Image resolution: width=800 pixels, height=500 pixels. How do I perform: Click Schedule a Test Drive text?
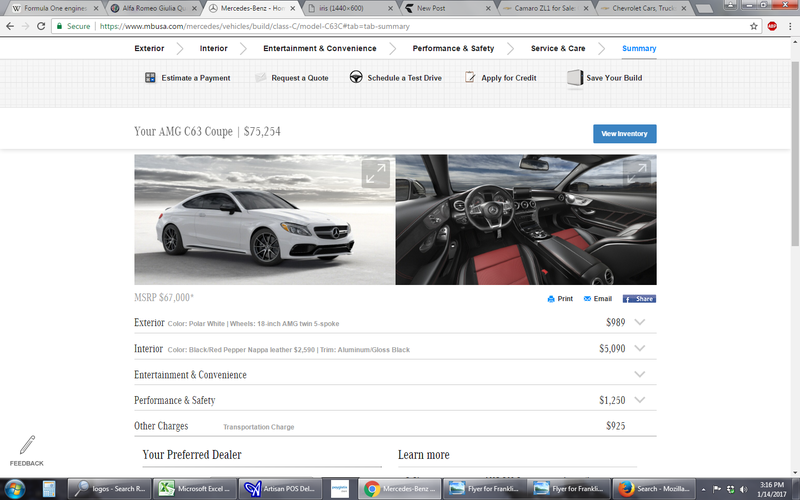click(x=405, y=78)
